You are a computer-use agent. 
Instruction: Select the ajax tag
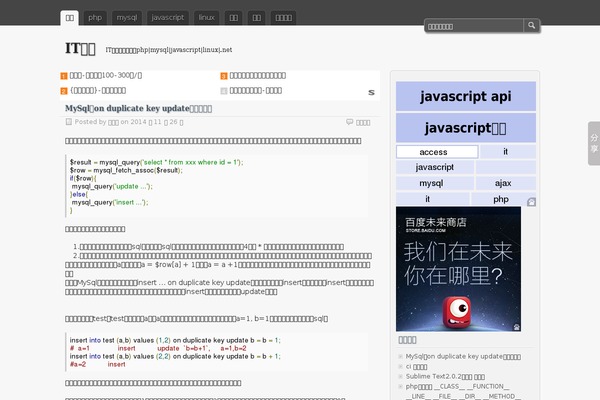(505, 183)
